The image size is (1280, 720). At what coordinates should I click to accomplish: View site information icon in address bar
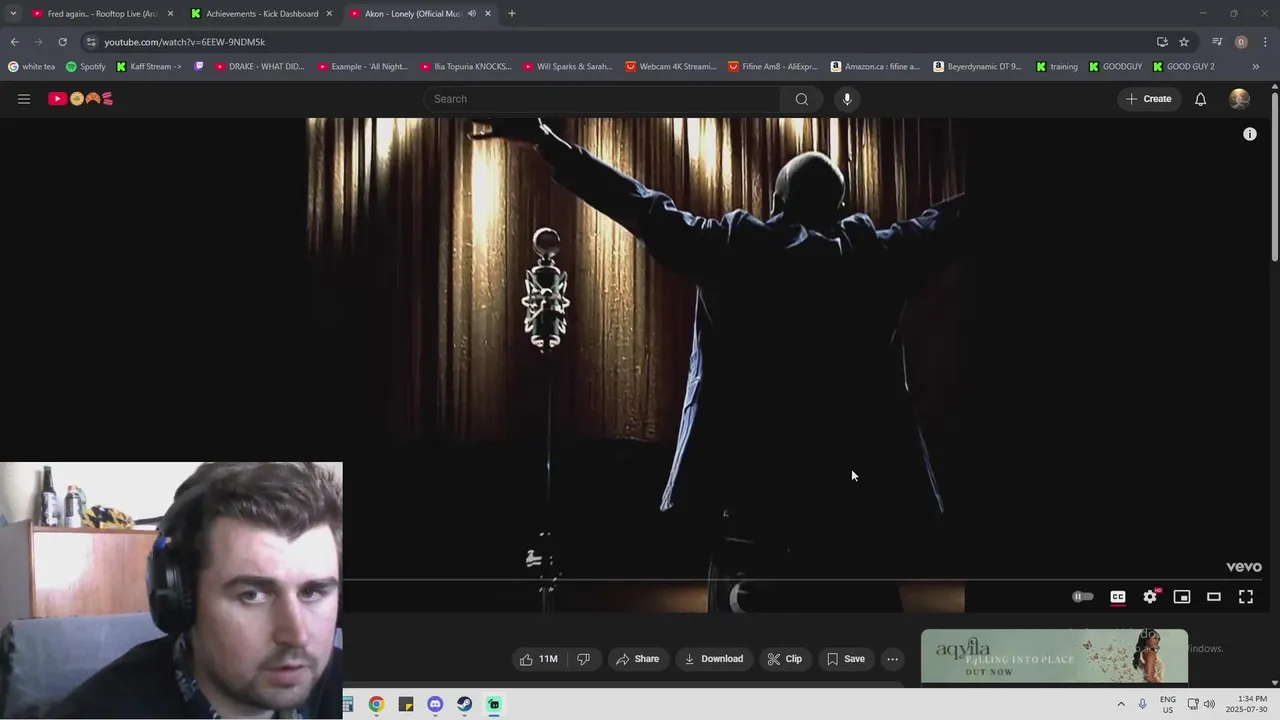(x=91, y=42)
